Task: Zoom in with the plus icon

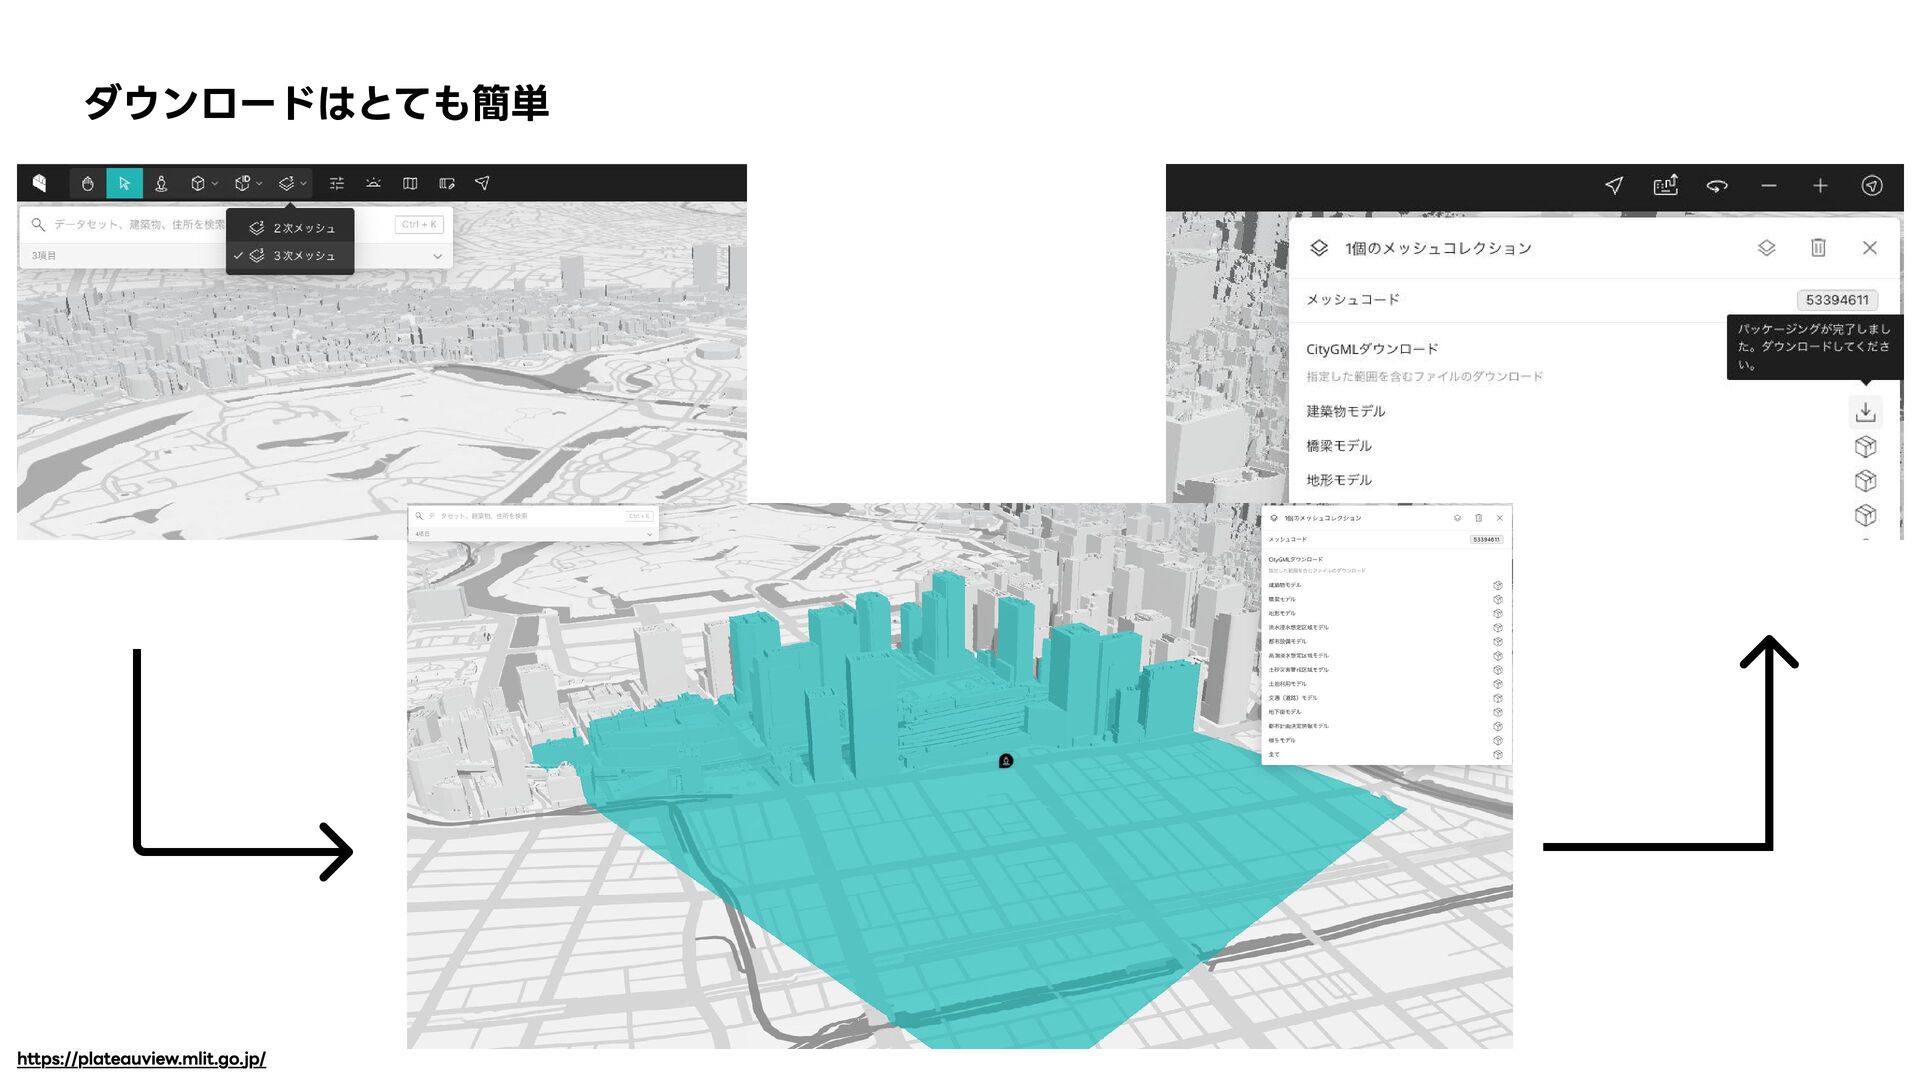Action: click(1820, 185)
